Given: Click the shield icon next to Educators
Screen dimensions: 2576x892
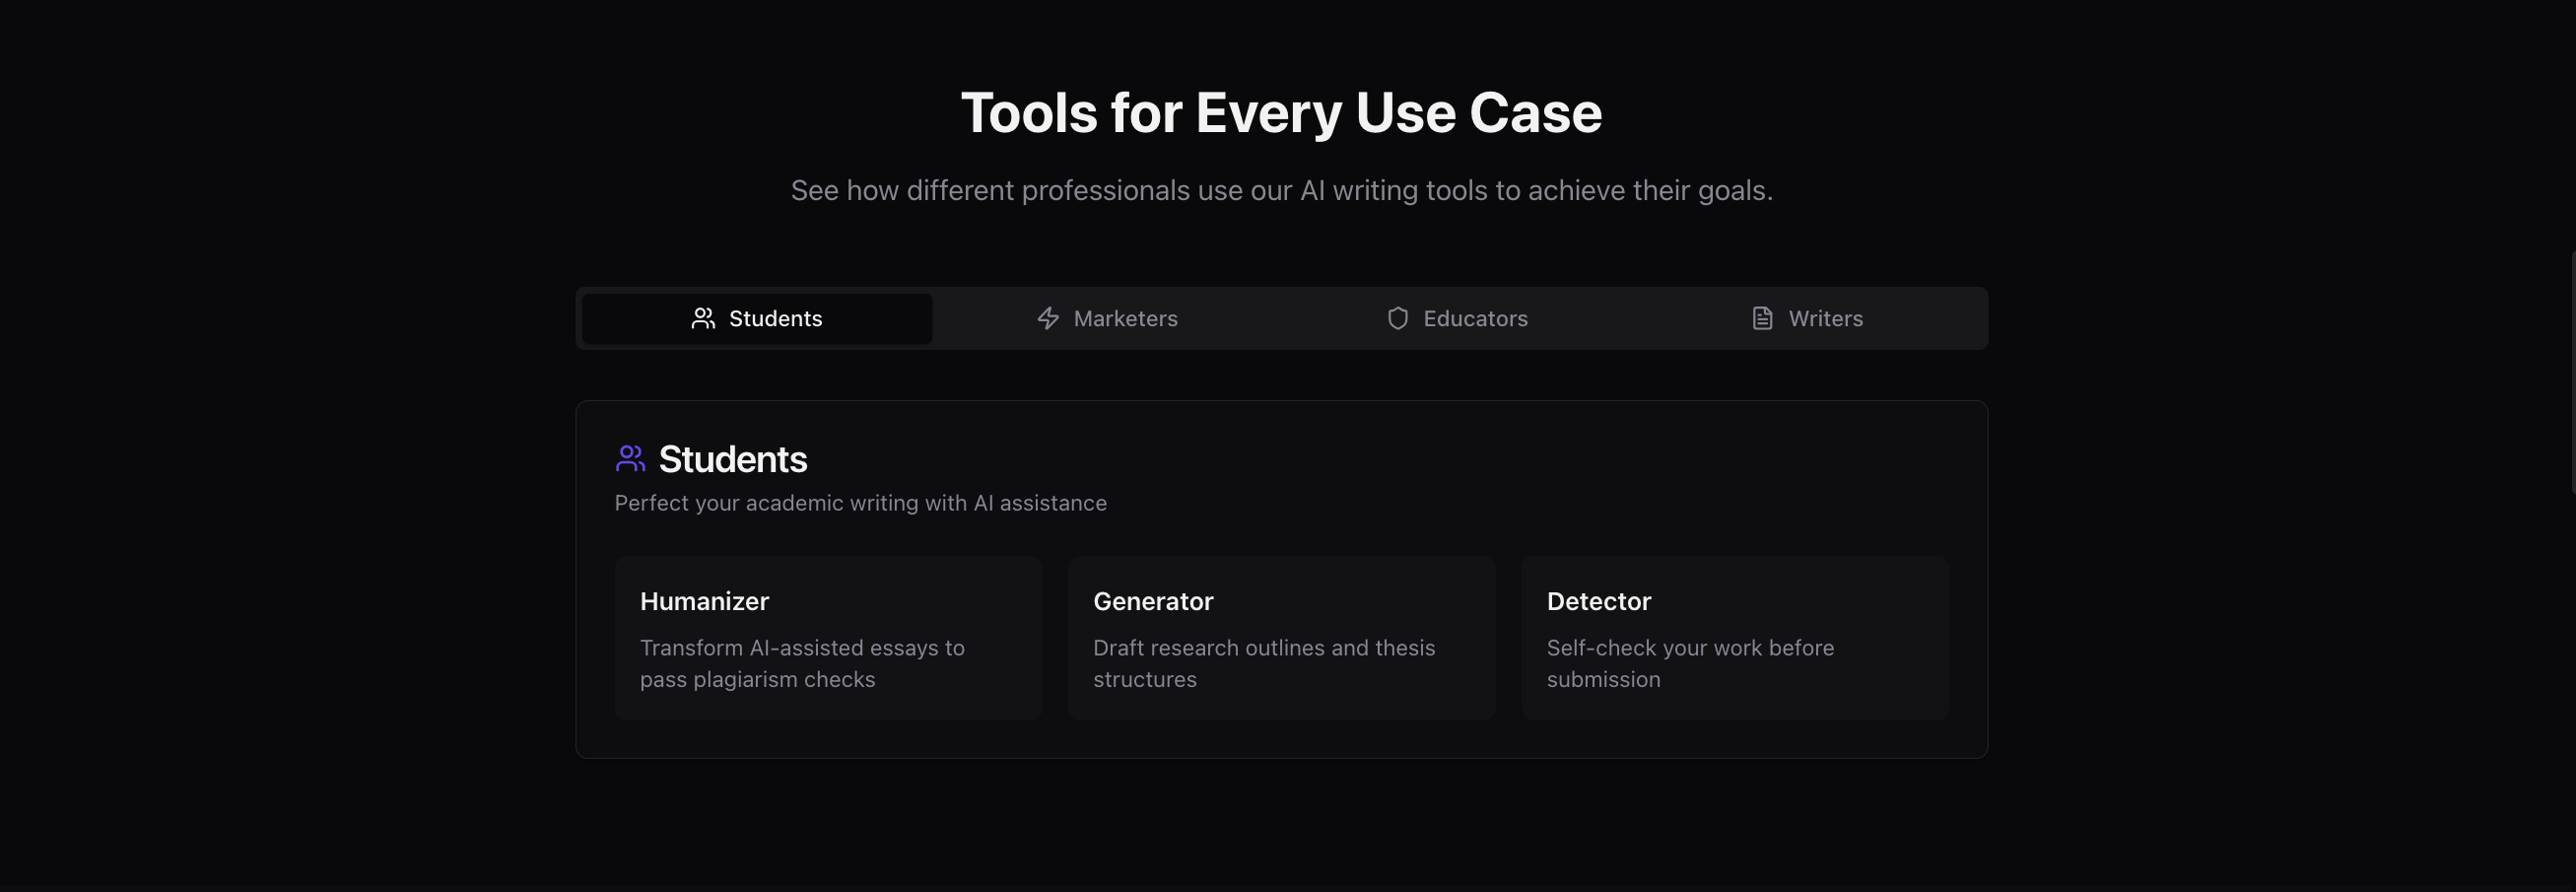Looking at the screenshot, I should click(x=1397, y=318).
